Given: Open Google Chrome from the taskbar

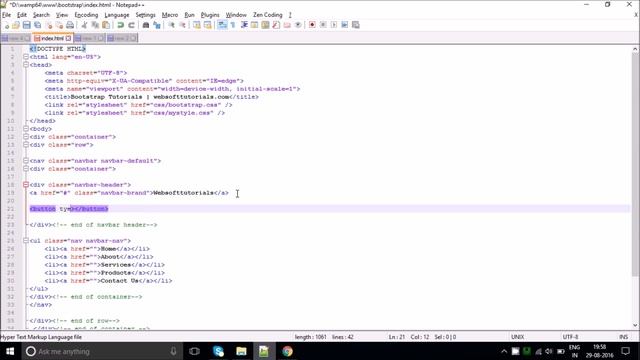Looking at the screenshot, I should 287,351.
